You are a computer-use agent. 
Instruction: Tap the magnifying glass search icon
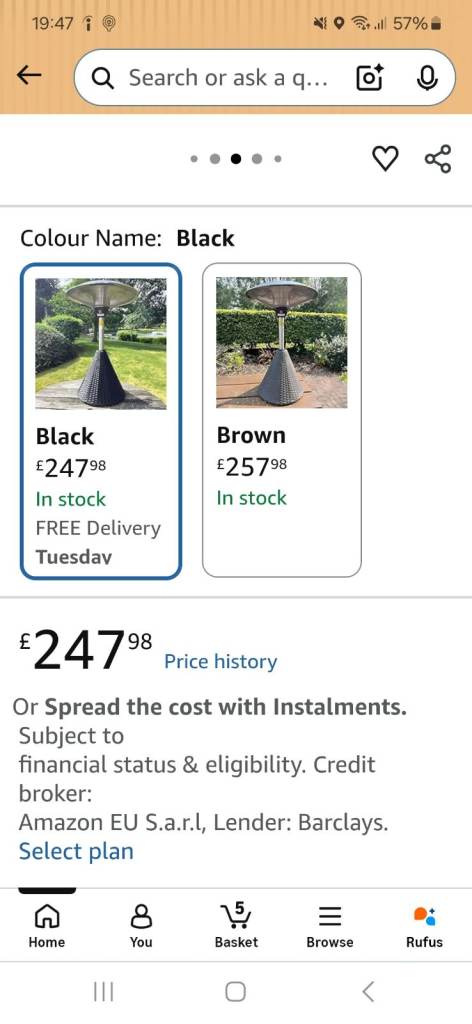(x=102, y=78)
